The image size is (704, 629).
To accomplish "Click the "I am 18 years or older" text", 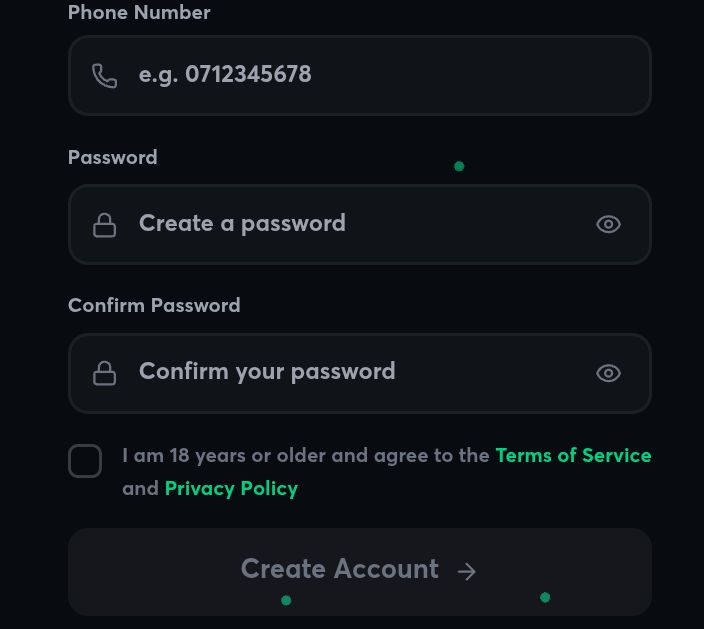I will tap(305, 456).
